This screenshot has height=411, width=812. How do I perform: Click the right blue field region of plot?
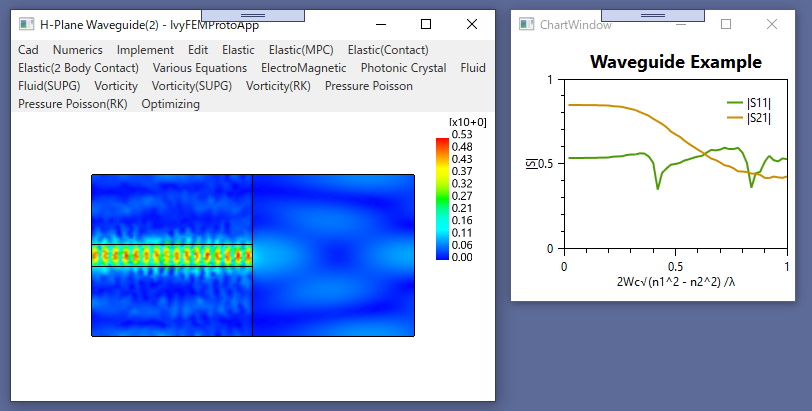pyautogui.click(x=334, y=255)
